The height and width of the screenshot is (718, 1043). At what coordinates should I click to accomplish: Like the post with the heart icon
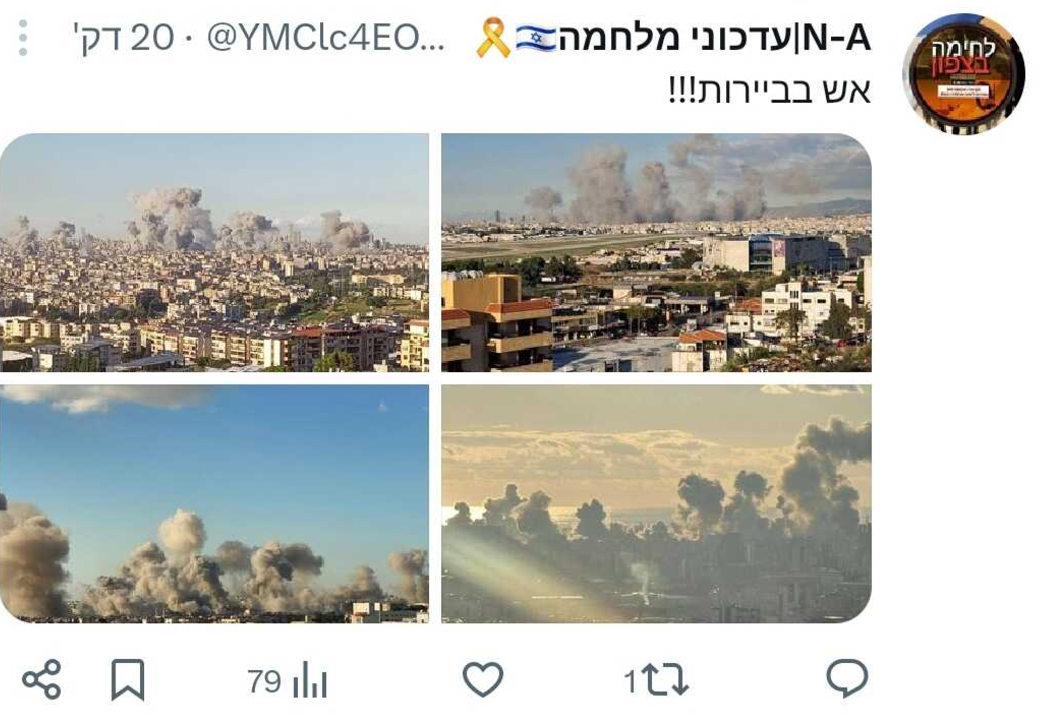(483, 679)
